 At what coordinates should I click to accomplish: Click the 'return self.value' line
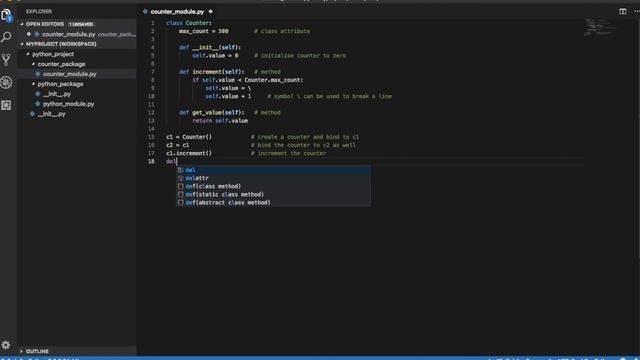tap(220, 121)
